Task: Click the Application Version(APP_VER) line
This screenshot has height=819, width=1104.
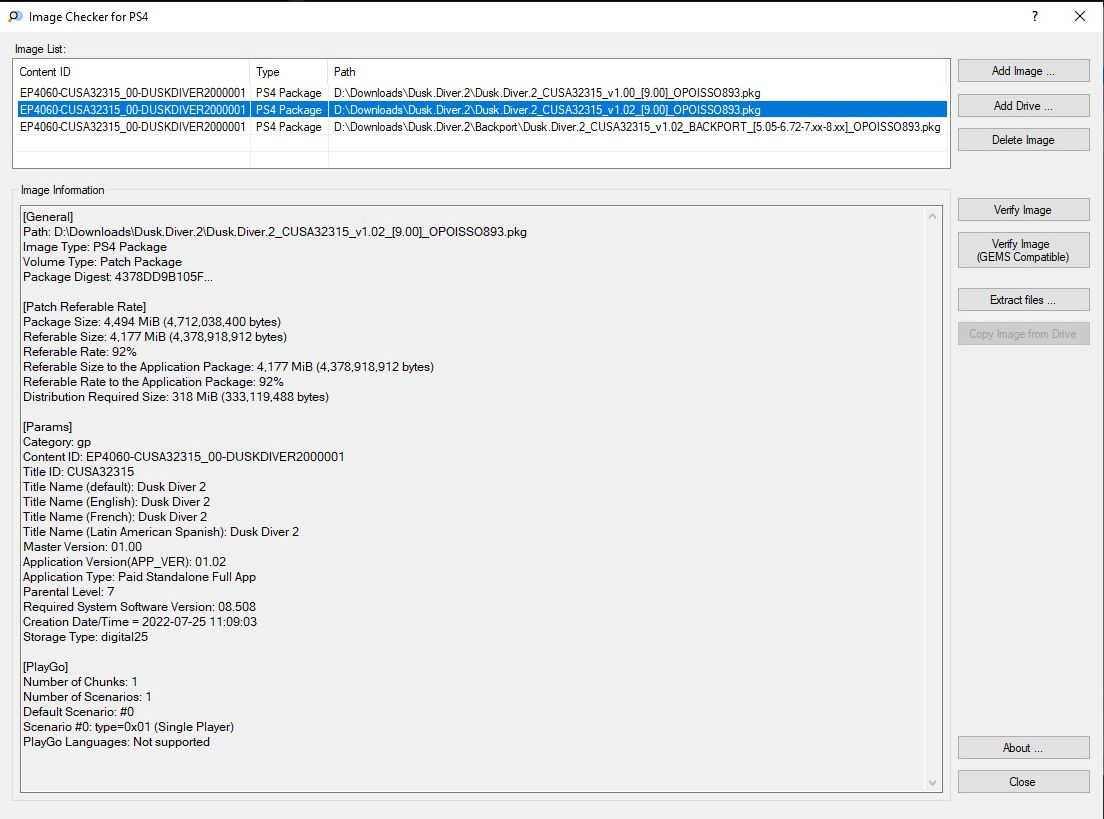Action: [x=125, y=562]
